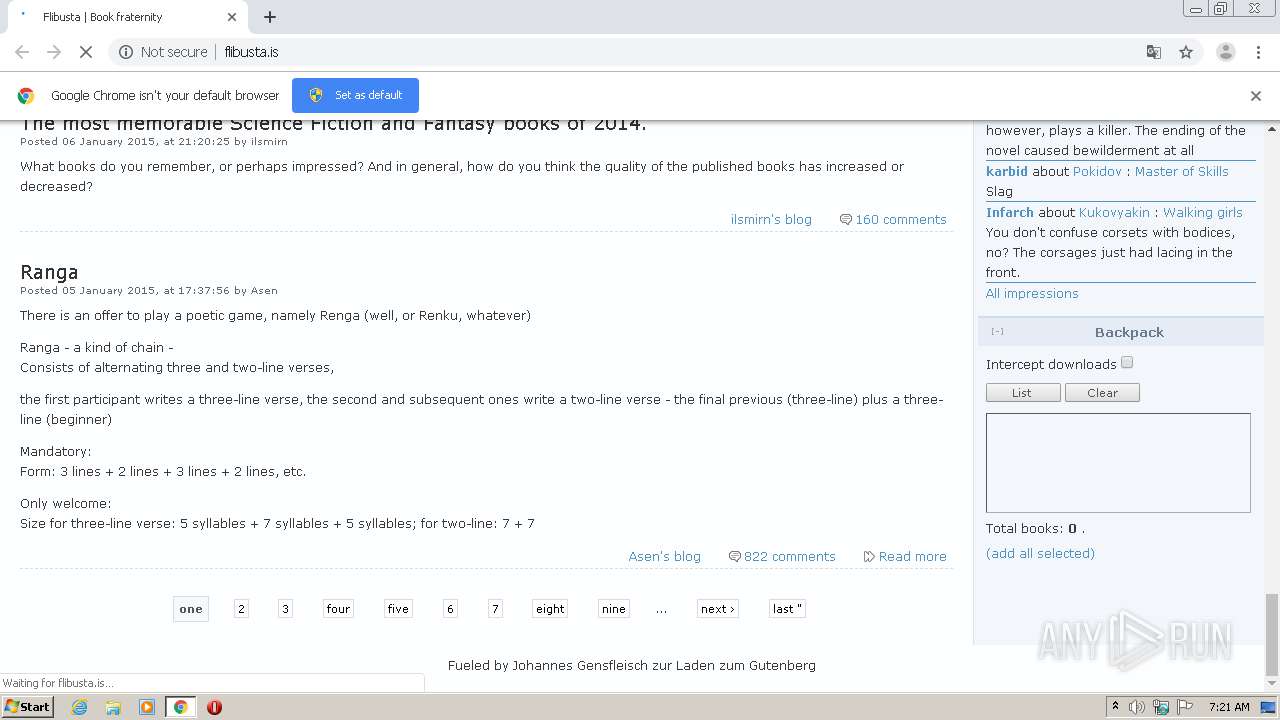Go to pagination page eight
Image resolution: width=1280 pixels, height=720 pixels.
pyautogui.click(x=550, y=608)
